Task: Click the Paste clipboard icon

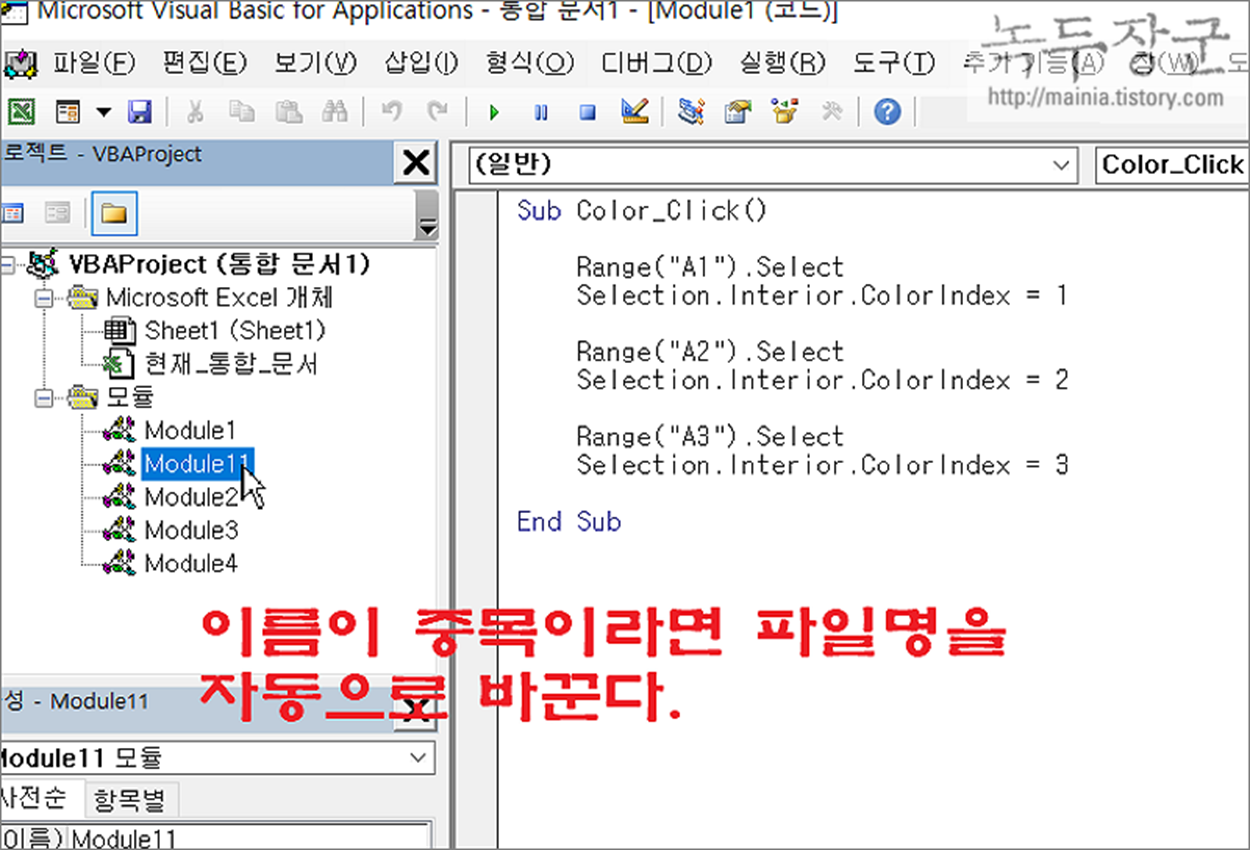Action: [288, 111]
